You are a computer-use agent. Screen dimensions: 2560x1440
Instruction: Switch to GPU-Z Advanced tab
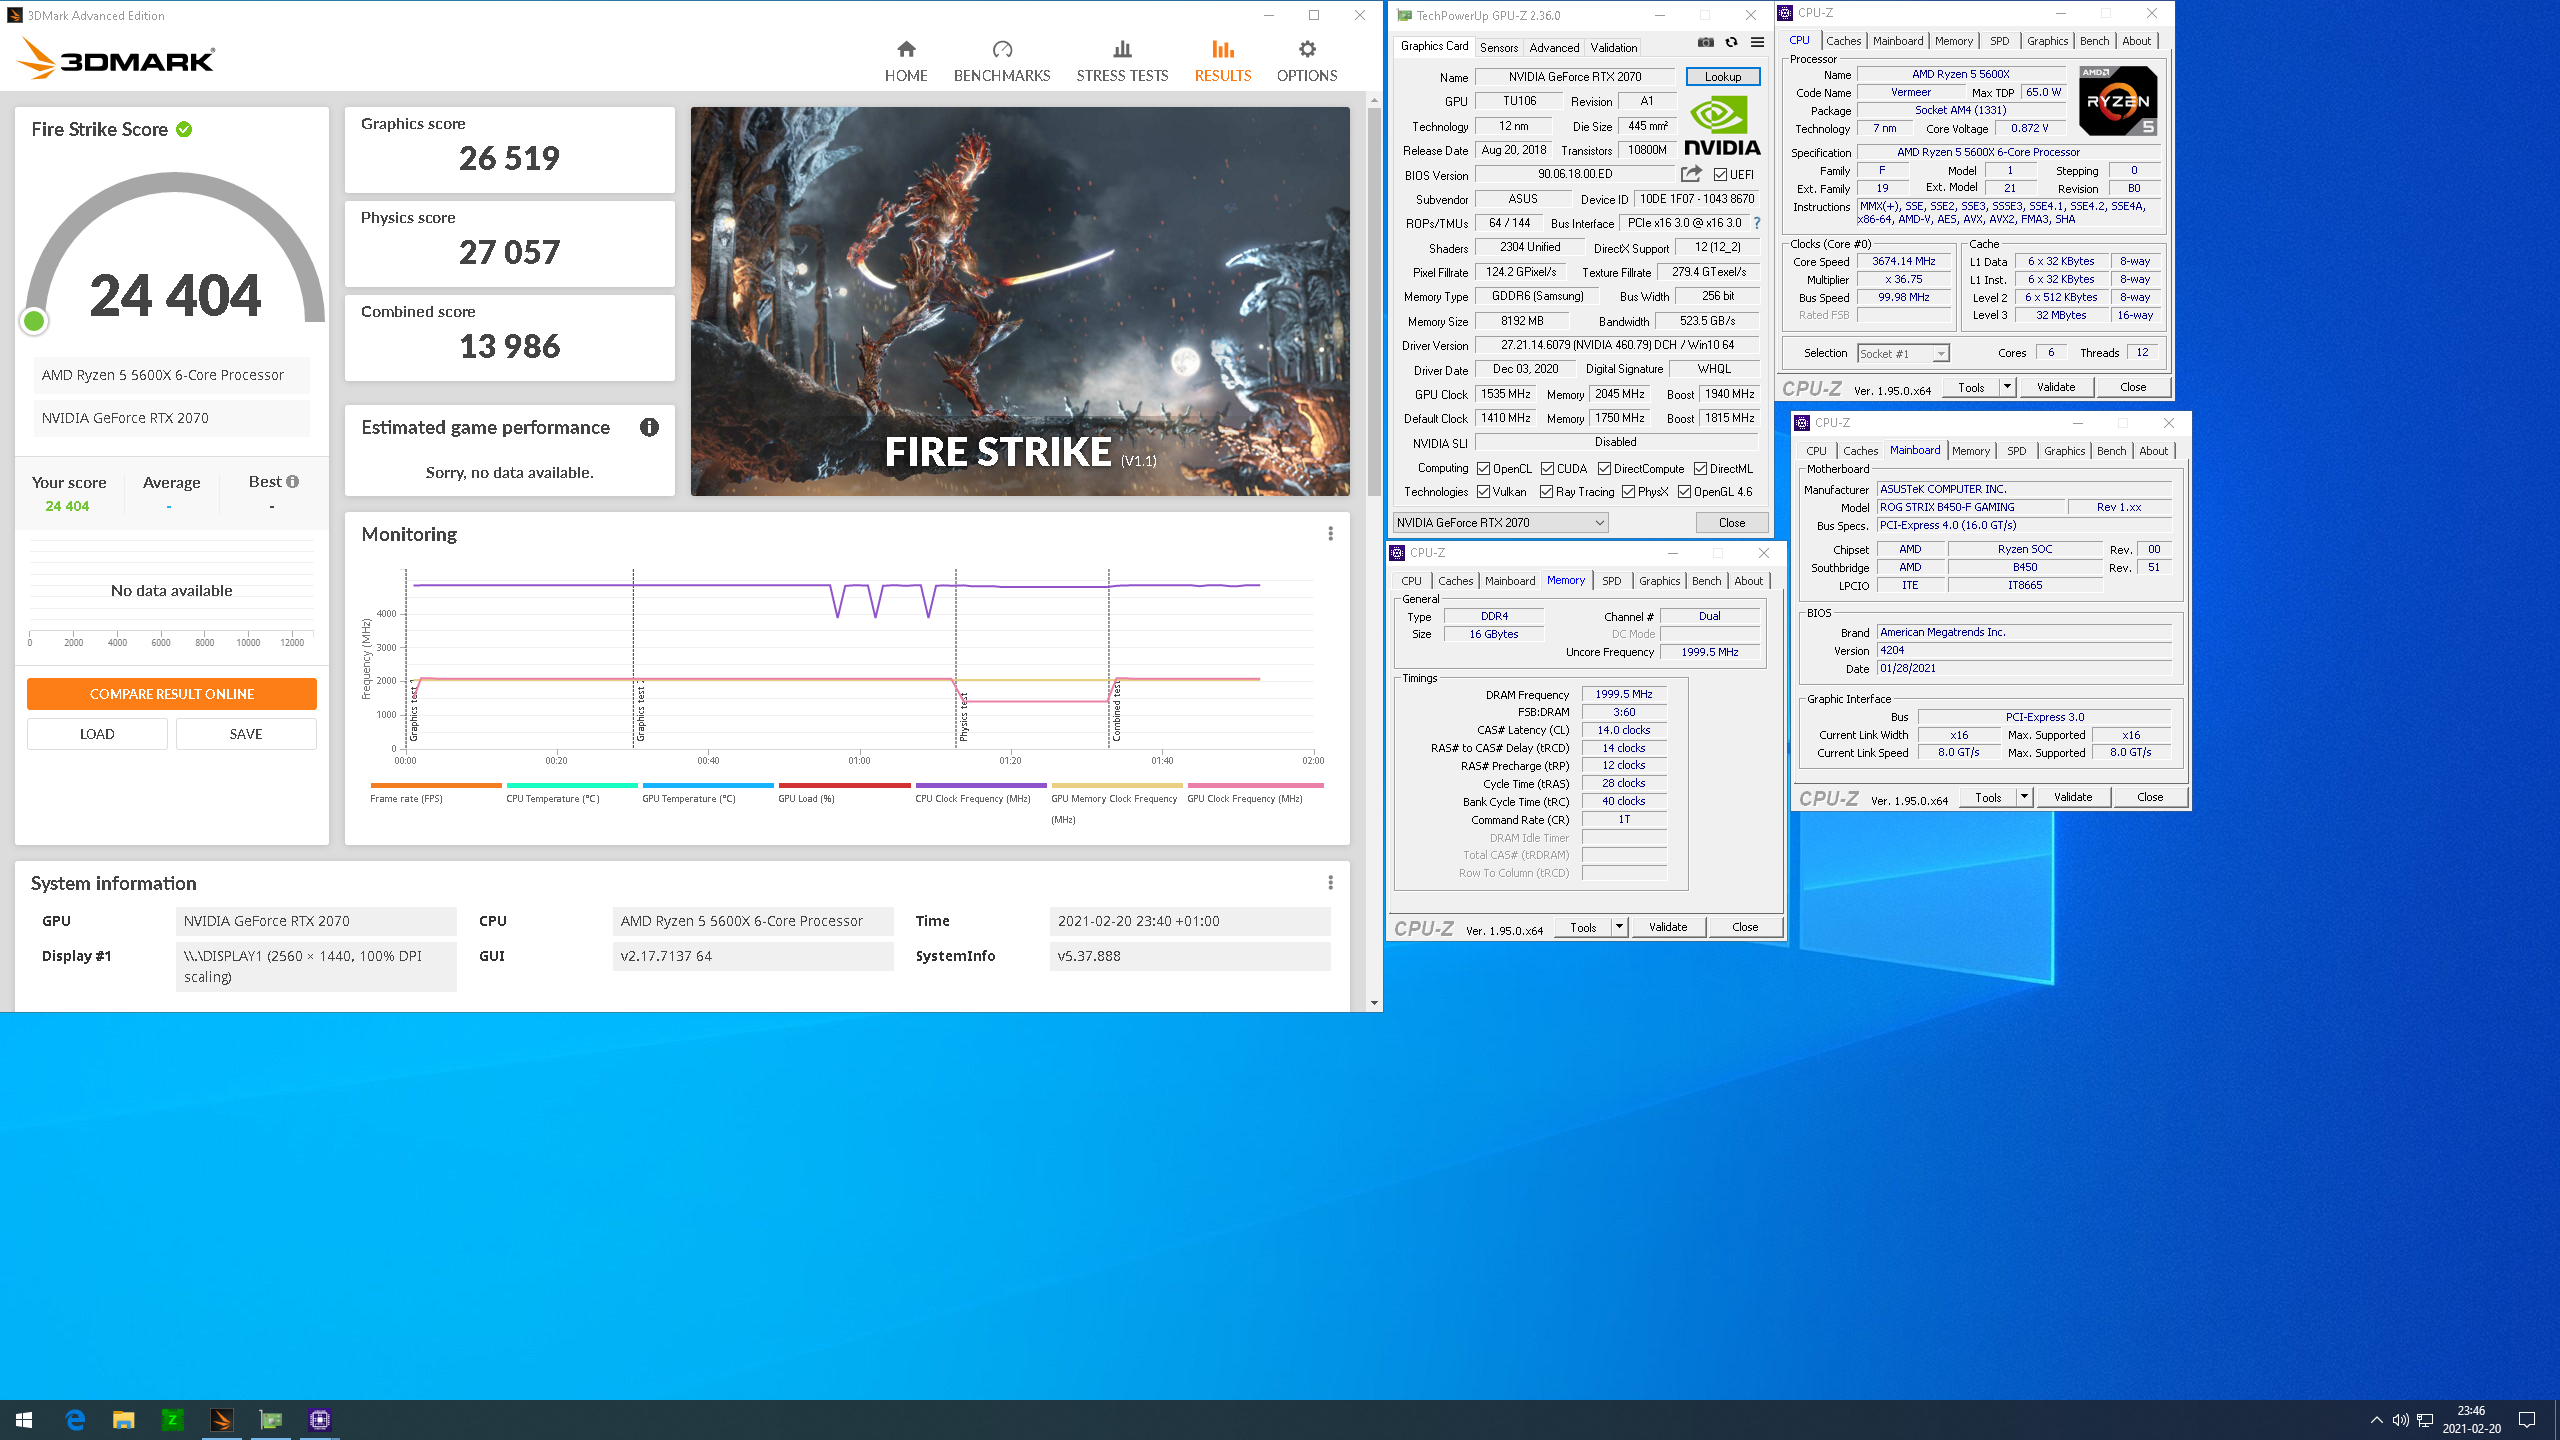coord(1555,48)
